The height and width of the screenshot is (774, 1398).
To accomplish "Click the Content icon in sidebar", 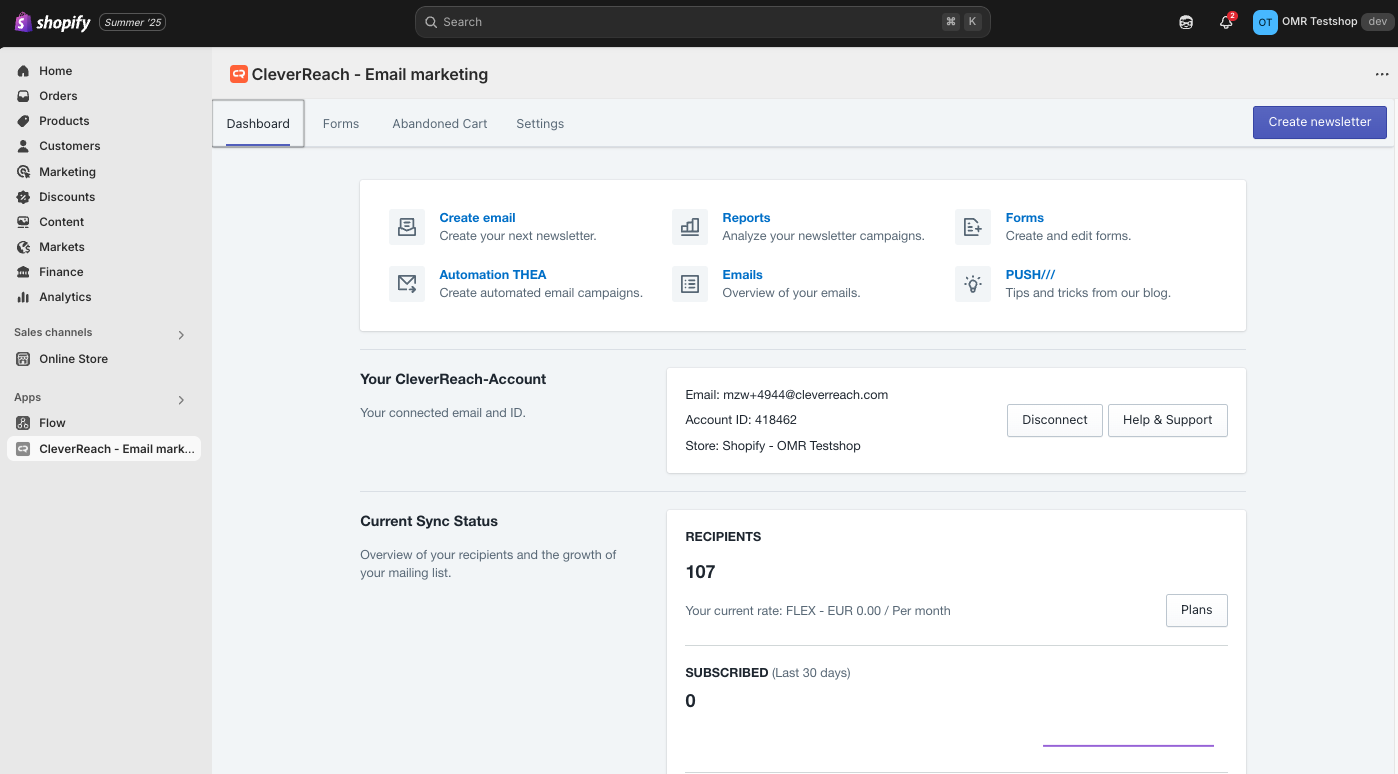I will tap(23, 222).
